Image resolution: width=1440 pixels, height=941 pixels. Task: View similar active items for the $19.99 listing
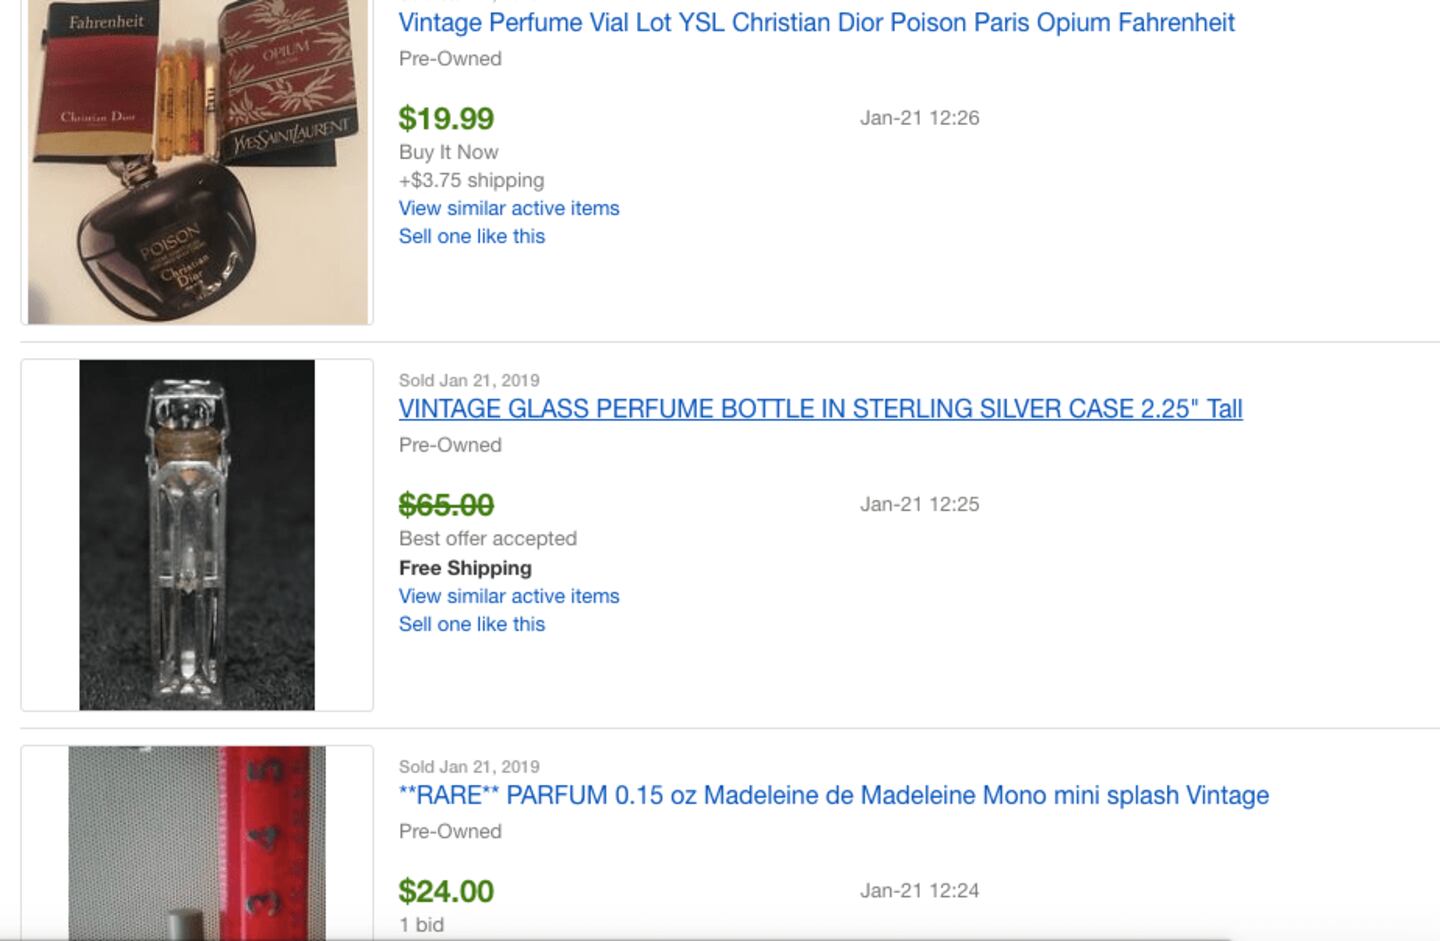[509, 208]
